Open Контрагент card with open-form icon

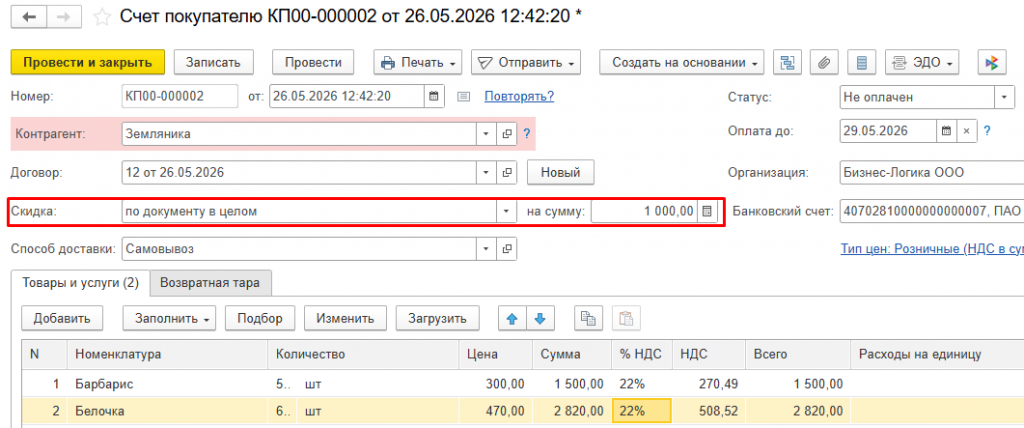(x=506, y=134)
